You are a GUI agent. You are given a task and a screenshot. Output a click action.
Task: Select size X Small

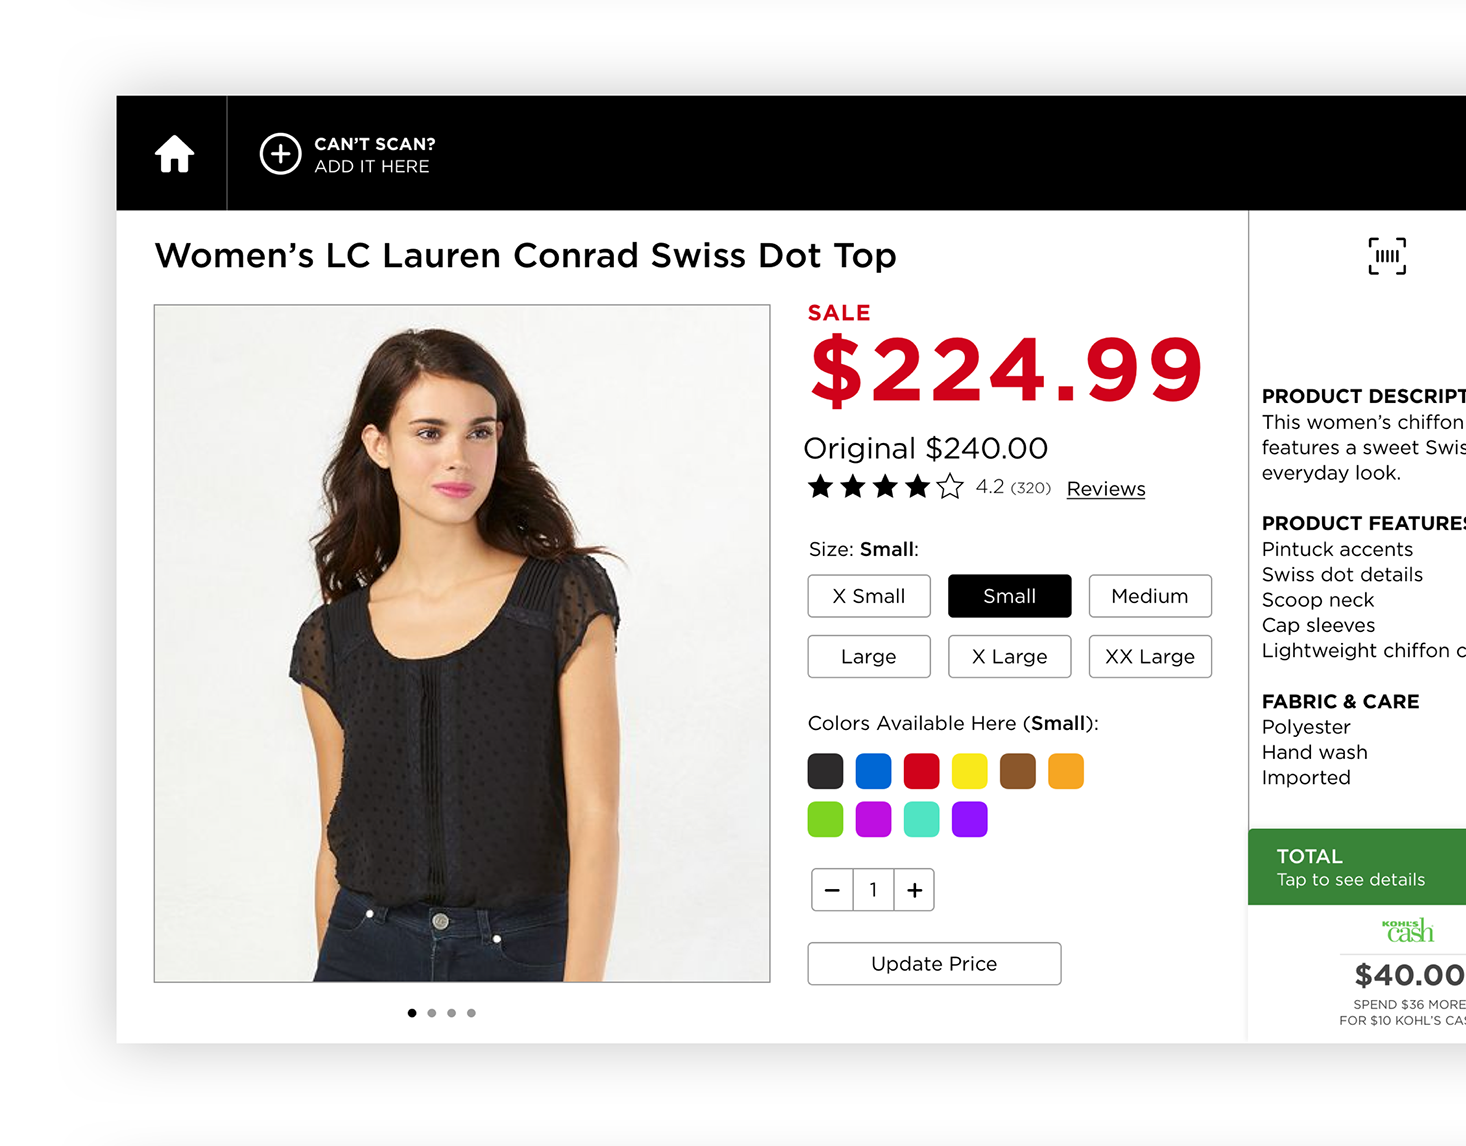[x=868, y=596]
